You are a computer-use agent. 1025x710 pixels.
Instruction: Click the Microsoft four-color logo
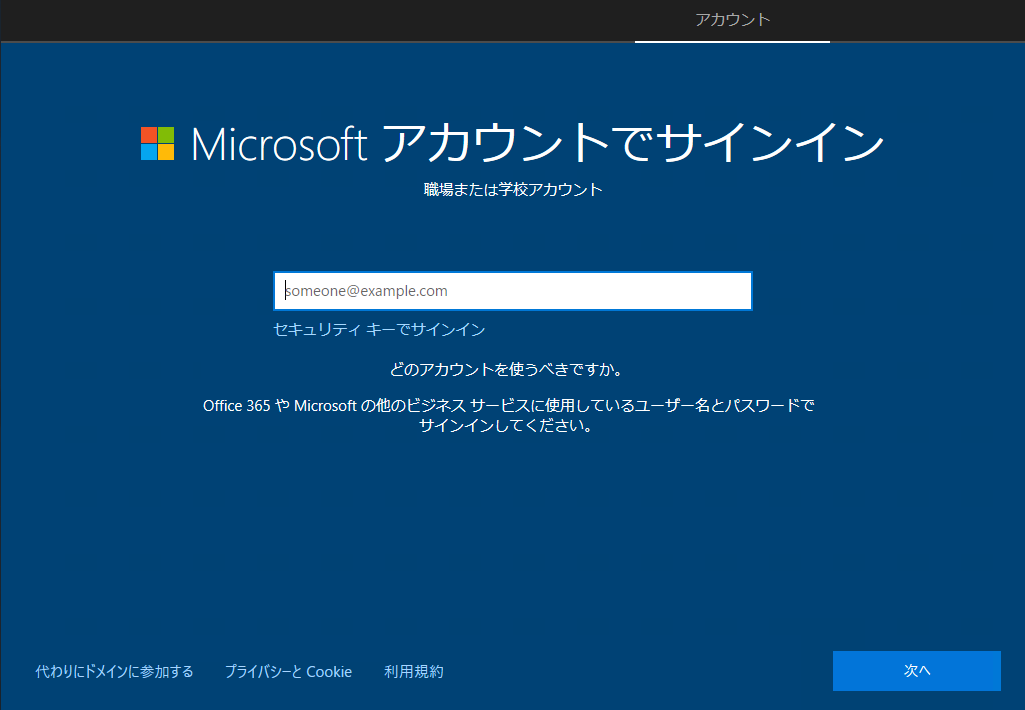(x=158, y=143)
